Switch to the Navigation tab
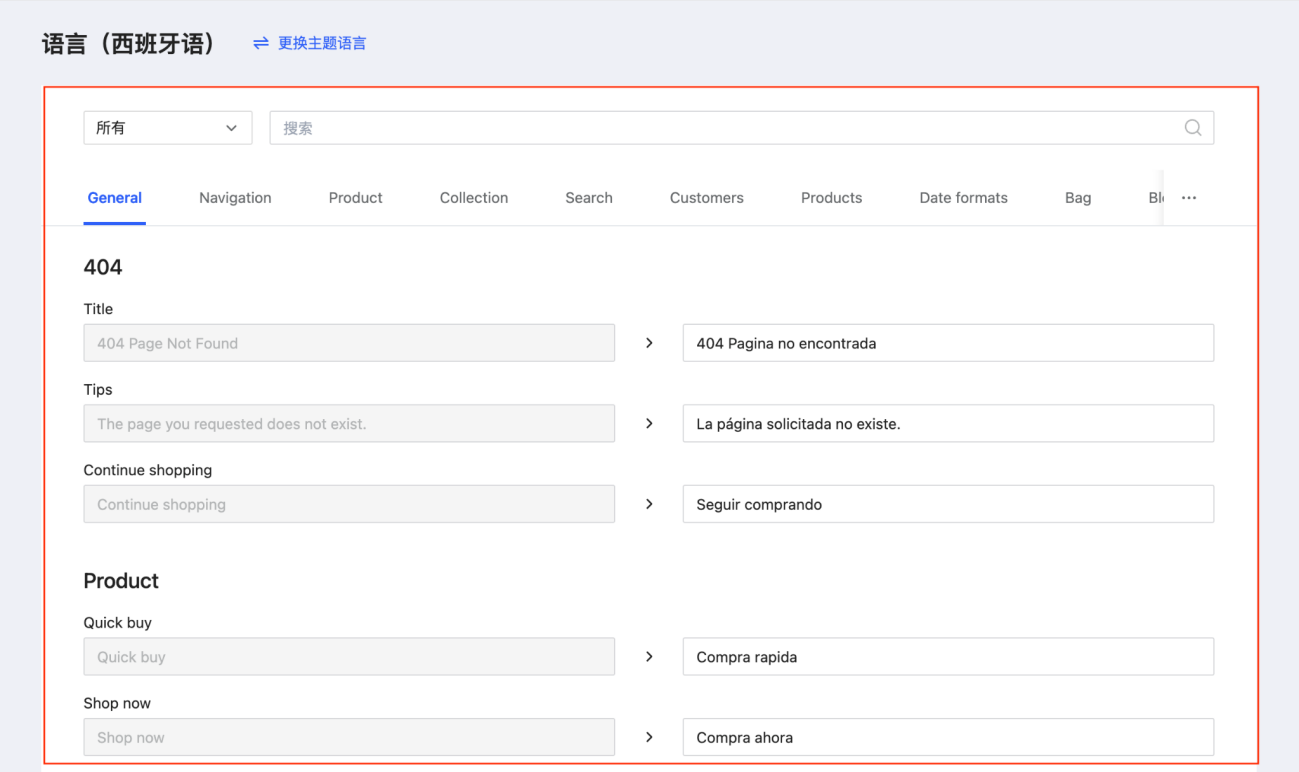Screen dimensions: 1299x772 [x=235, y=198]
